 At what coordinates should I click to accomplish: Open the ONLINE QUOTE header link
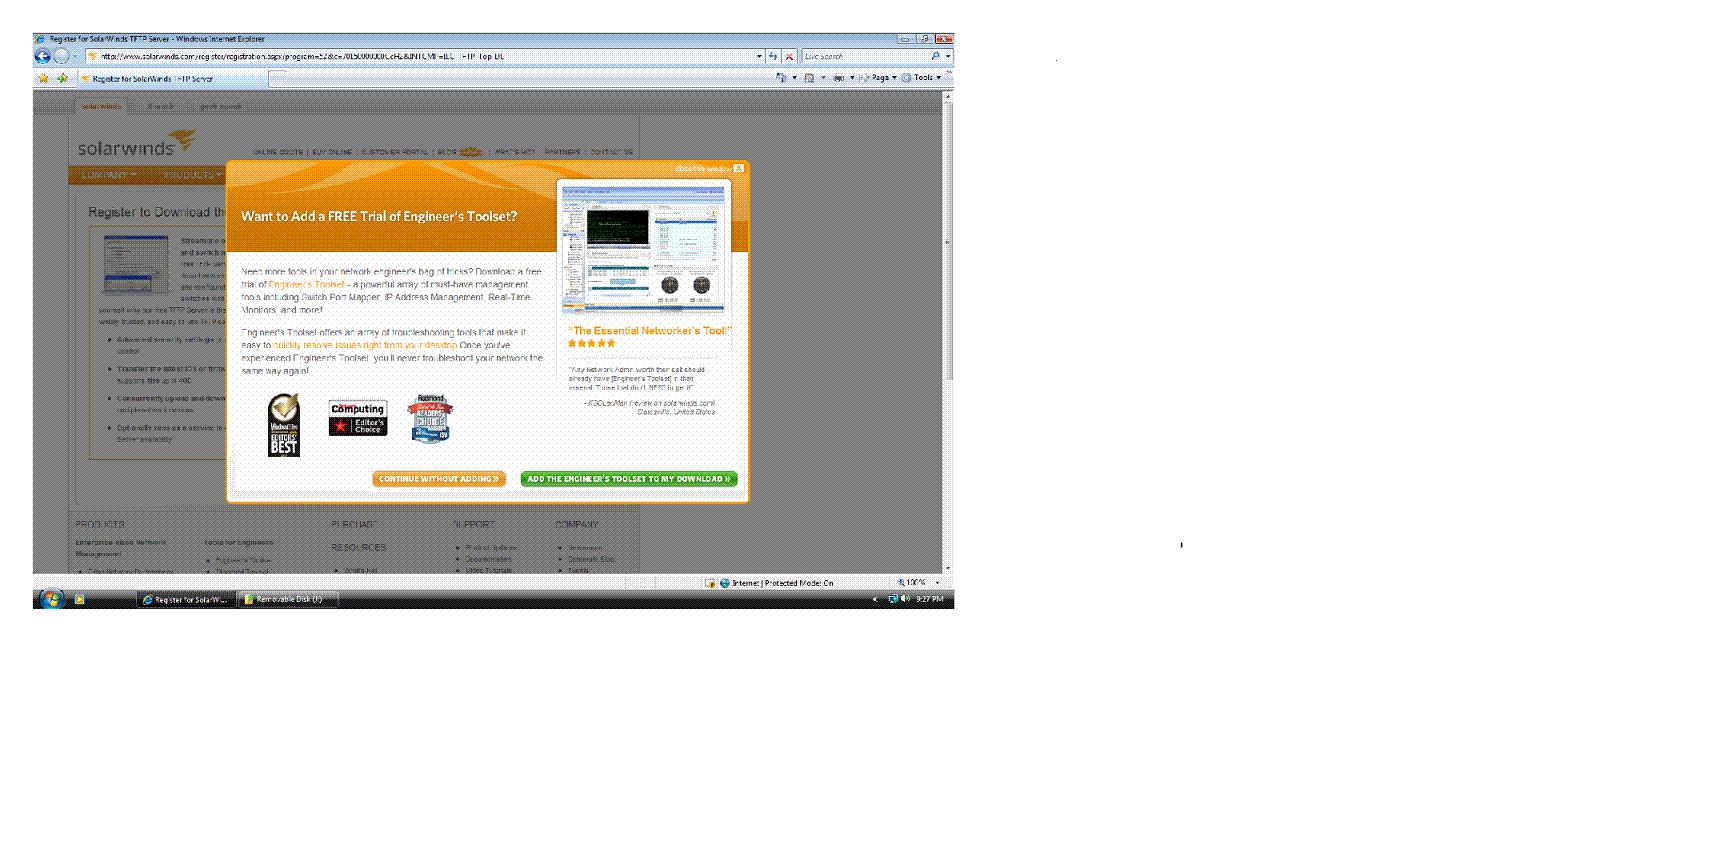click(278, 152)
